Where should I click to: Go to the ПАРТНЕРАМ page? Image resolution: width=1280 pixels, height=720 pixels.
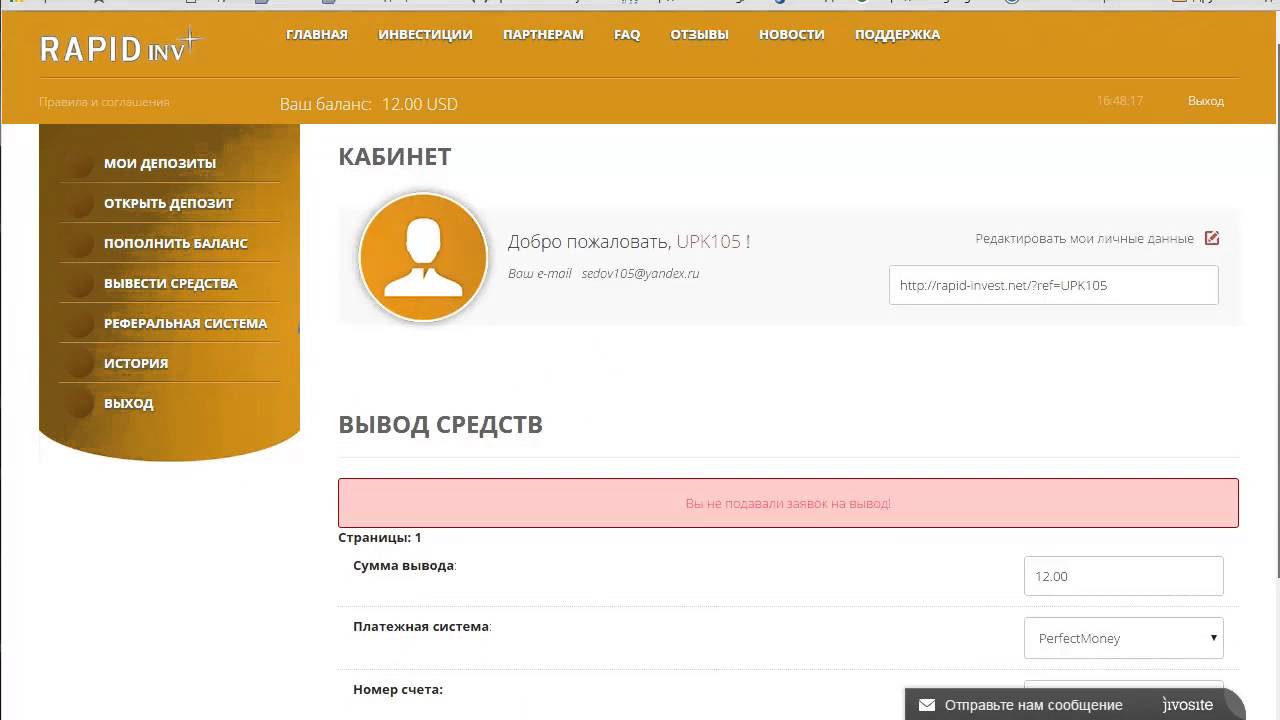click(543, 34)
